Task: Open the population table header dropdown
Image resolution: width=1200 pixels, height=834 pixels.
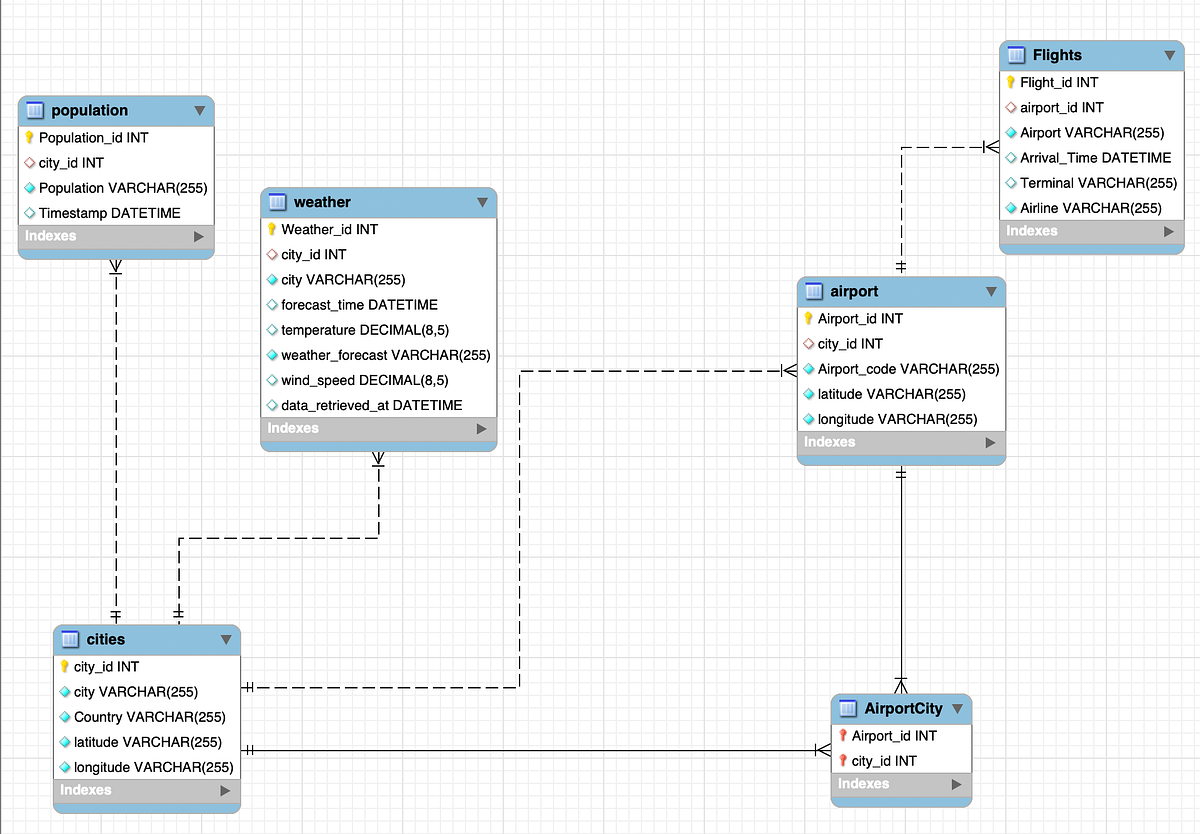Action: pyautogui.click(x=200, y=110)
